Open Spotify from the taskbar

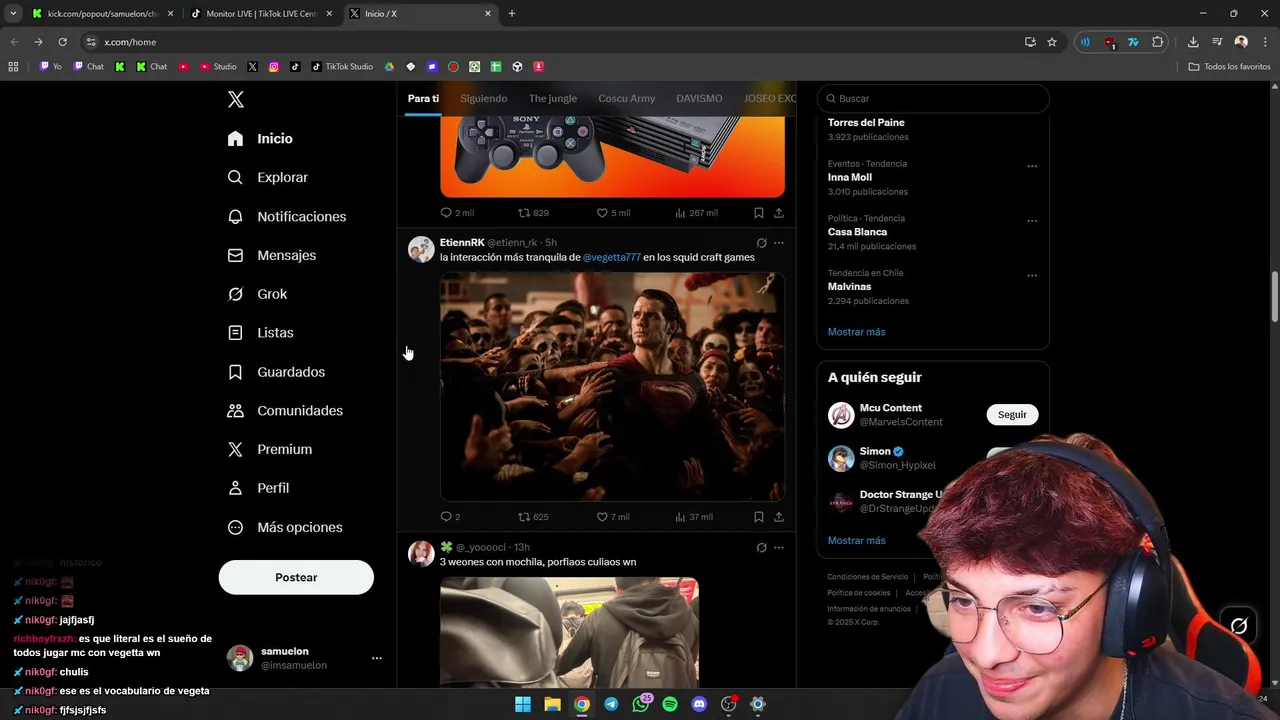(x=670, y=704)
